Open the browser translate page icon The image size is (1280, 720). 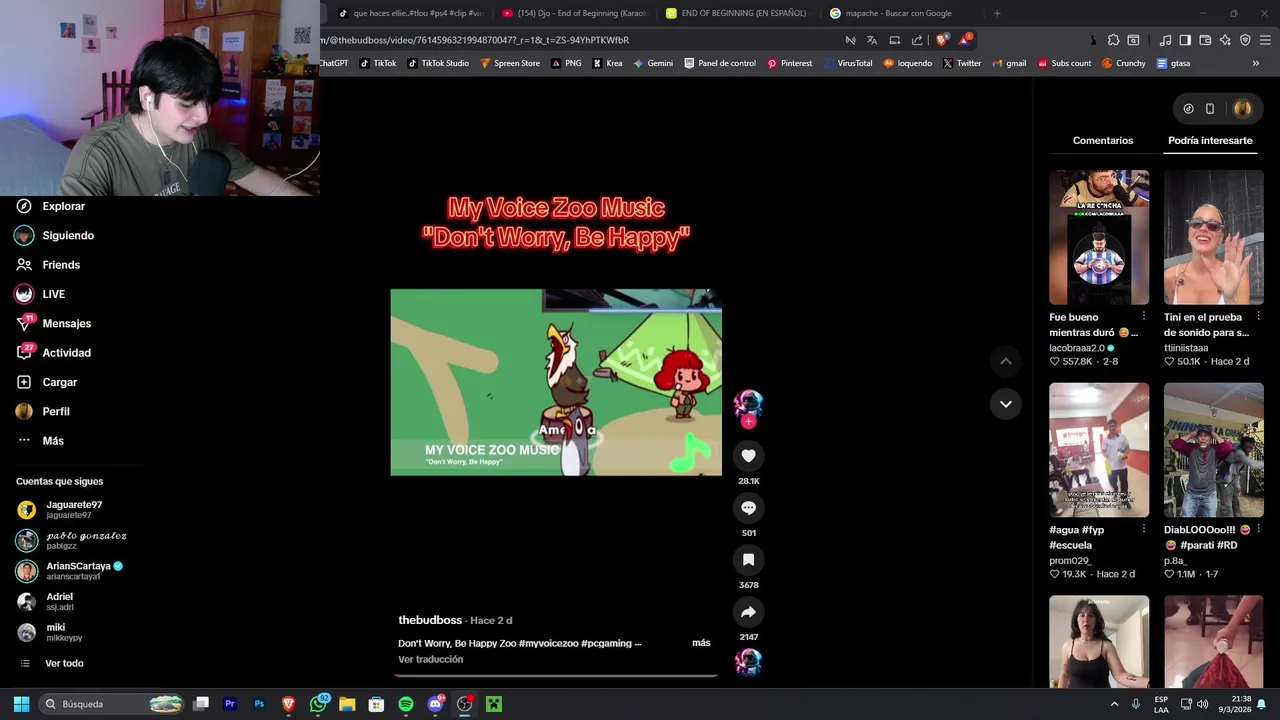[872, 40]
